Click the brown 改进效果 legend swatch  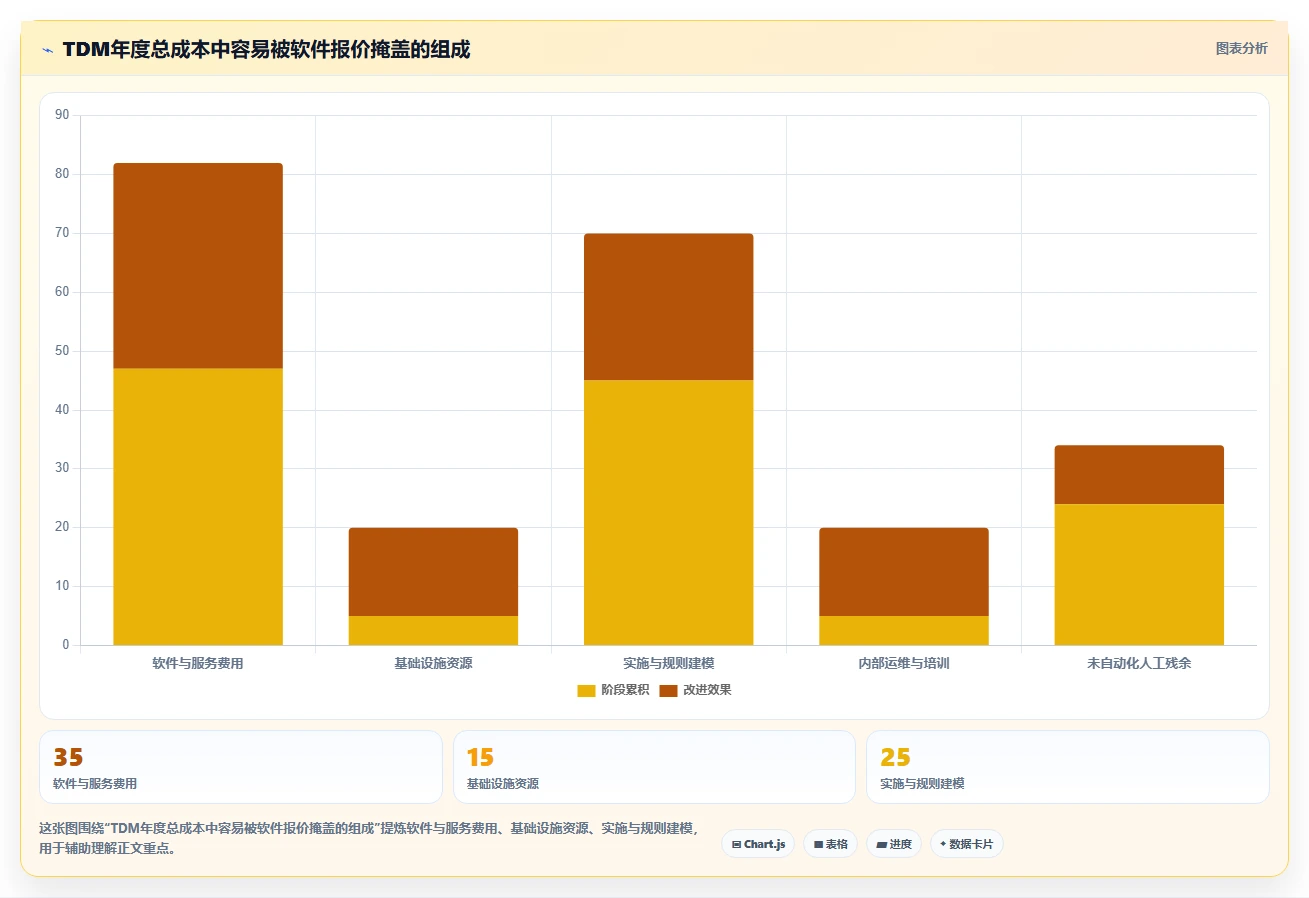tap(668, 690)
